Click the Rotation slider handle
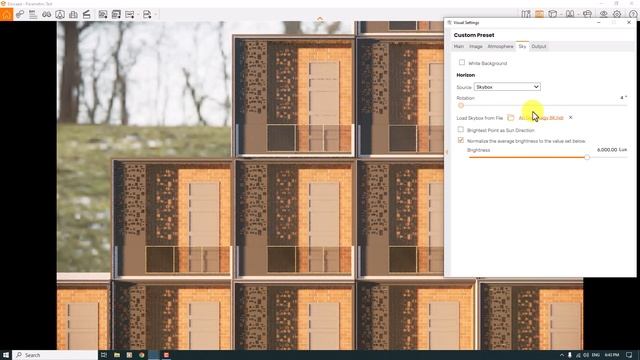 (461, 105)
